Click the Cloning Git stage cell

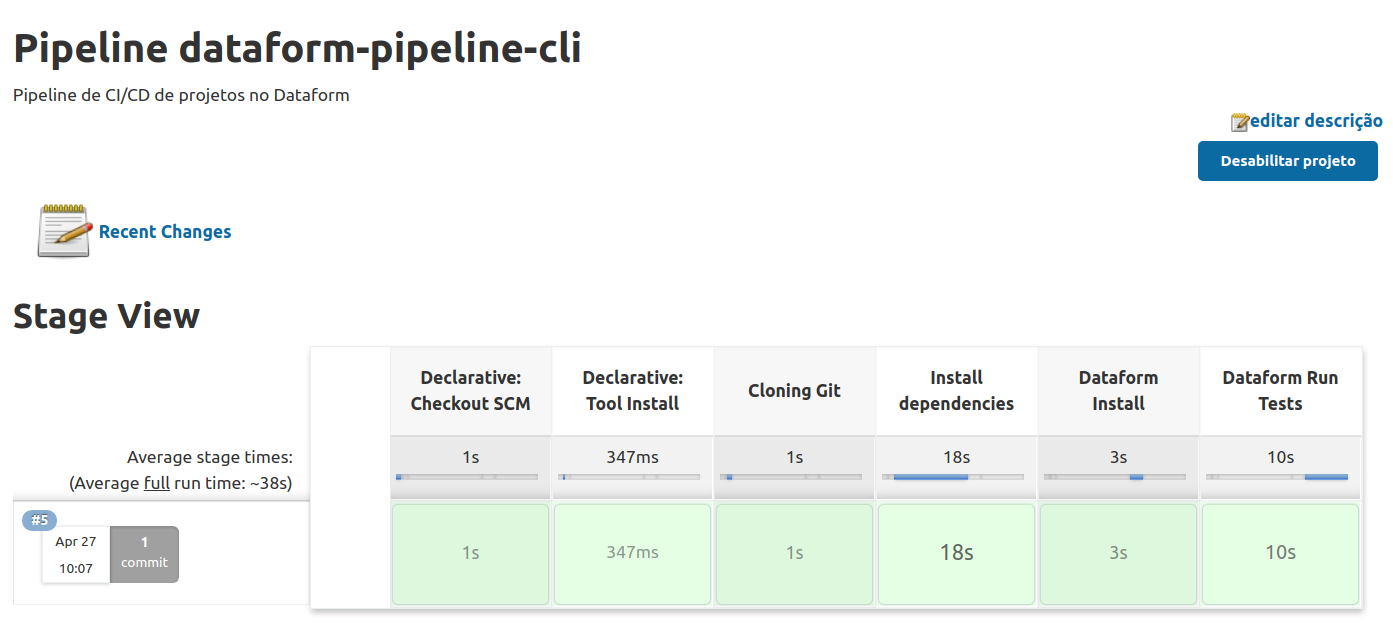(x=794, y=554)
